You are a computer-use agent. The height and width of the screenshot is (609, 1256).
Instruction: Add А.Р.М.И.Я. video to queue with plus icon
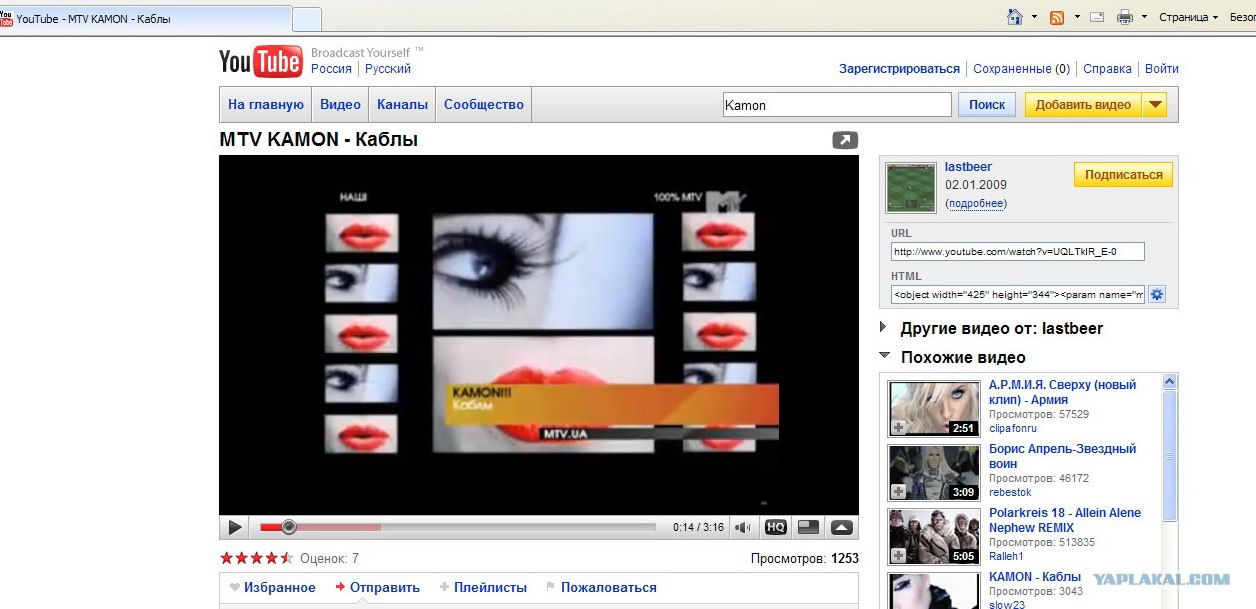(898, 427)
